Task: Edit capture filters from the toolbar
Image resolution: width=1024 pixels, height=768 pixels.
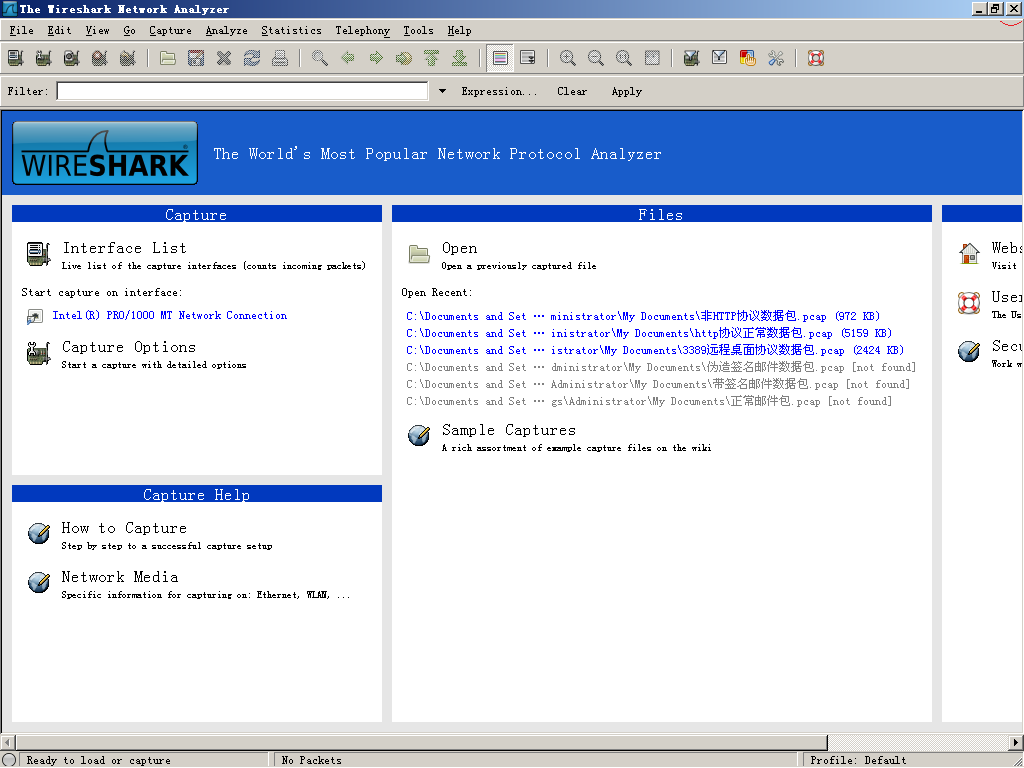Action: click(x=692, y=58)
